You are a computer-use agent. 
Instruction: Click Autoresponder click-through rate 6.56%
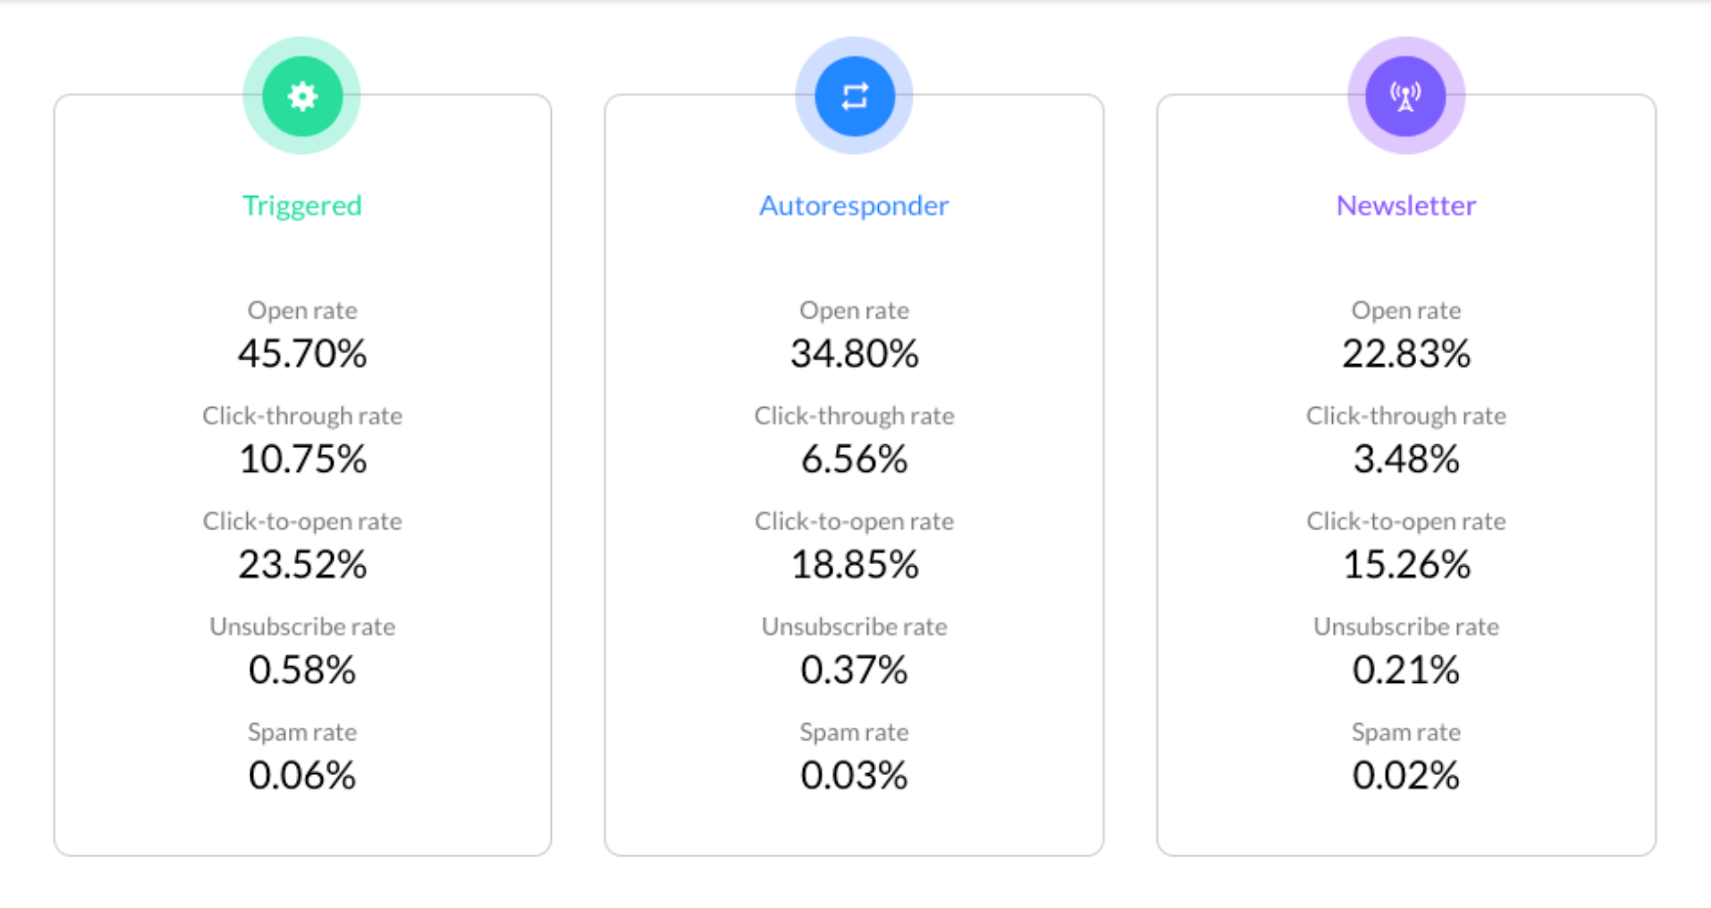point(854,460)
